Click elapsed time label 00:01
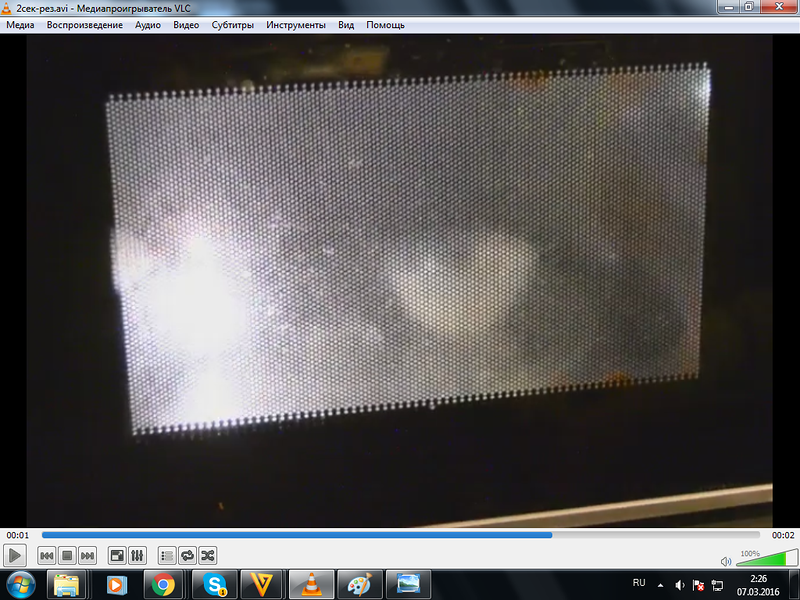The image size is (800, 600). [x=17, y=535]
